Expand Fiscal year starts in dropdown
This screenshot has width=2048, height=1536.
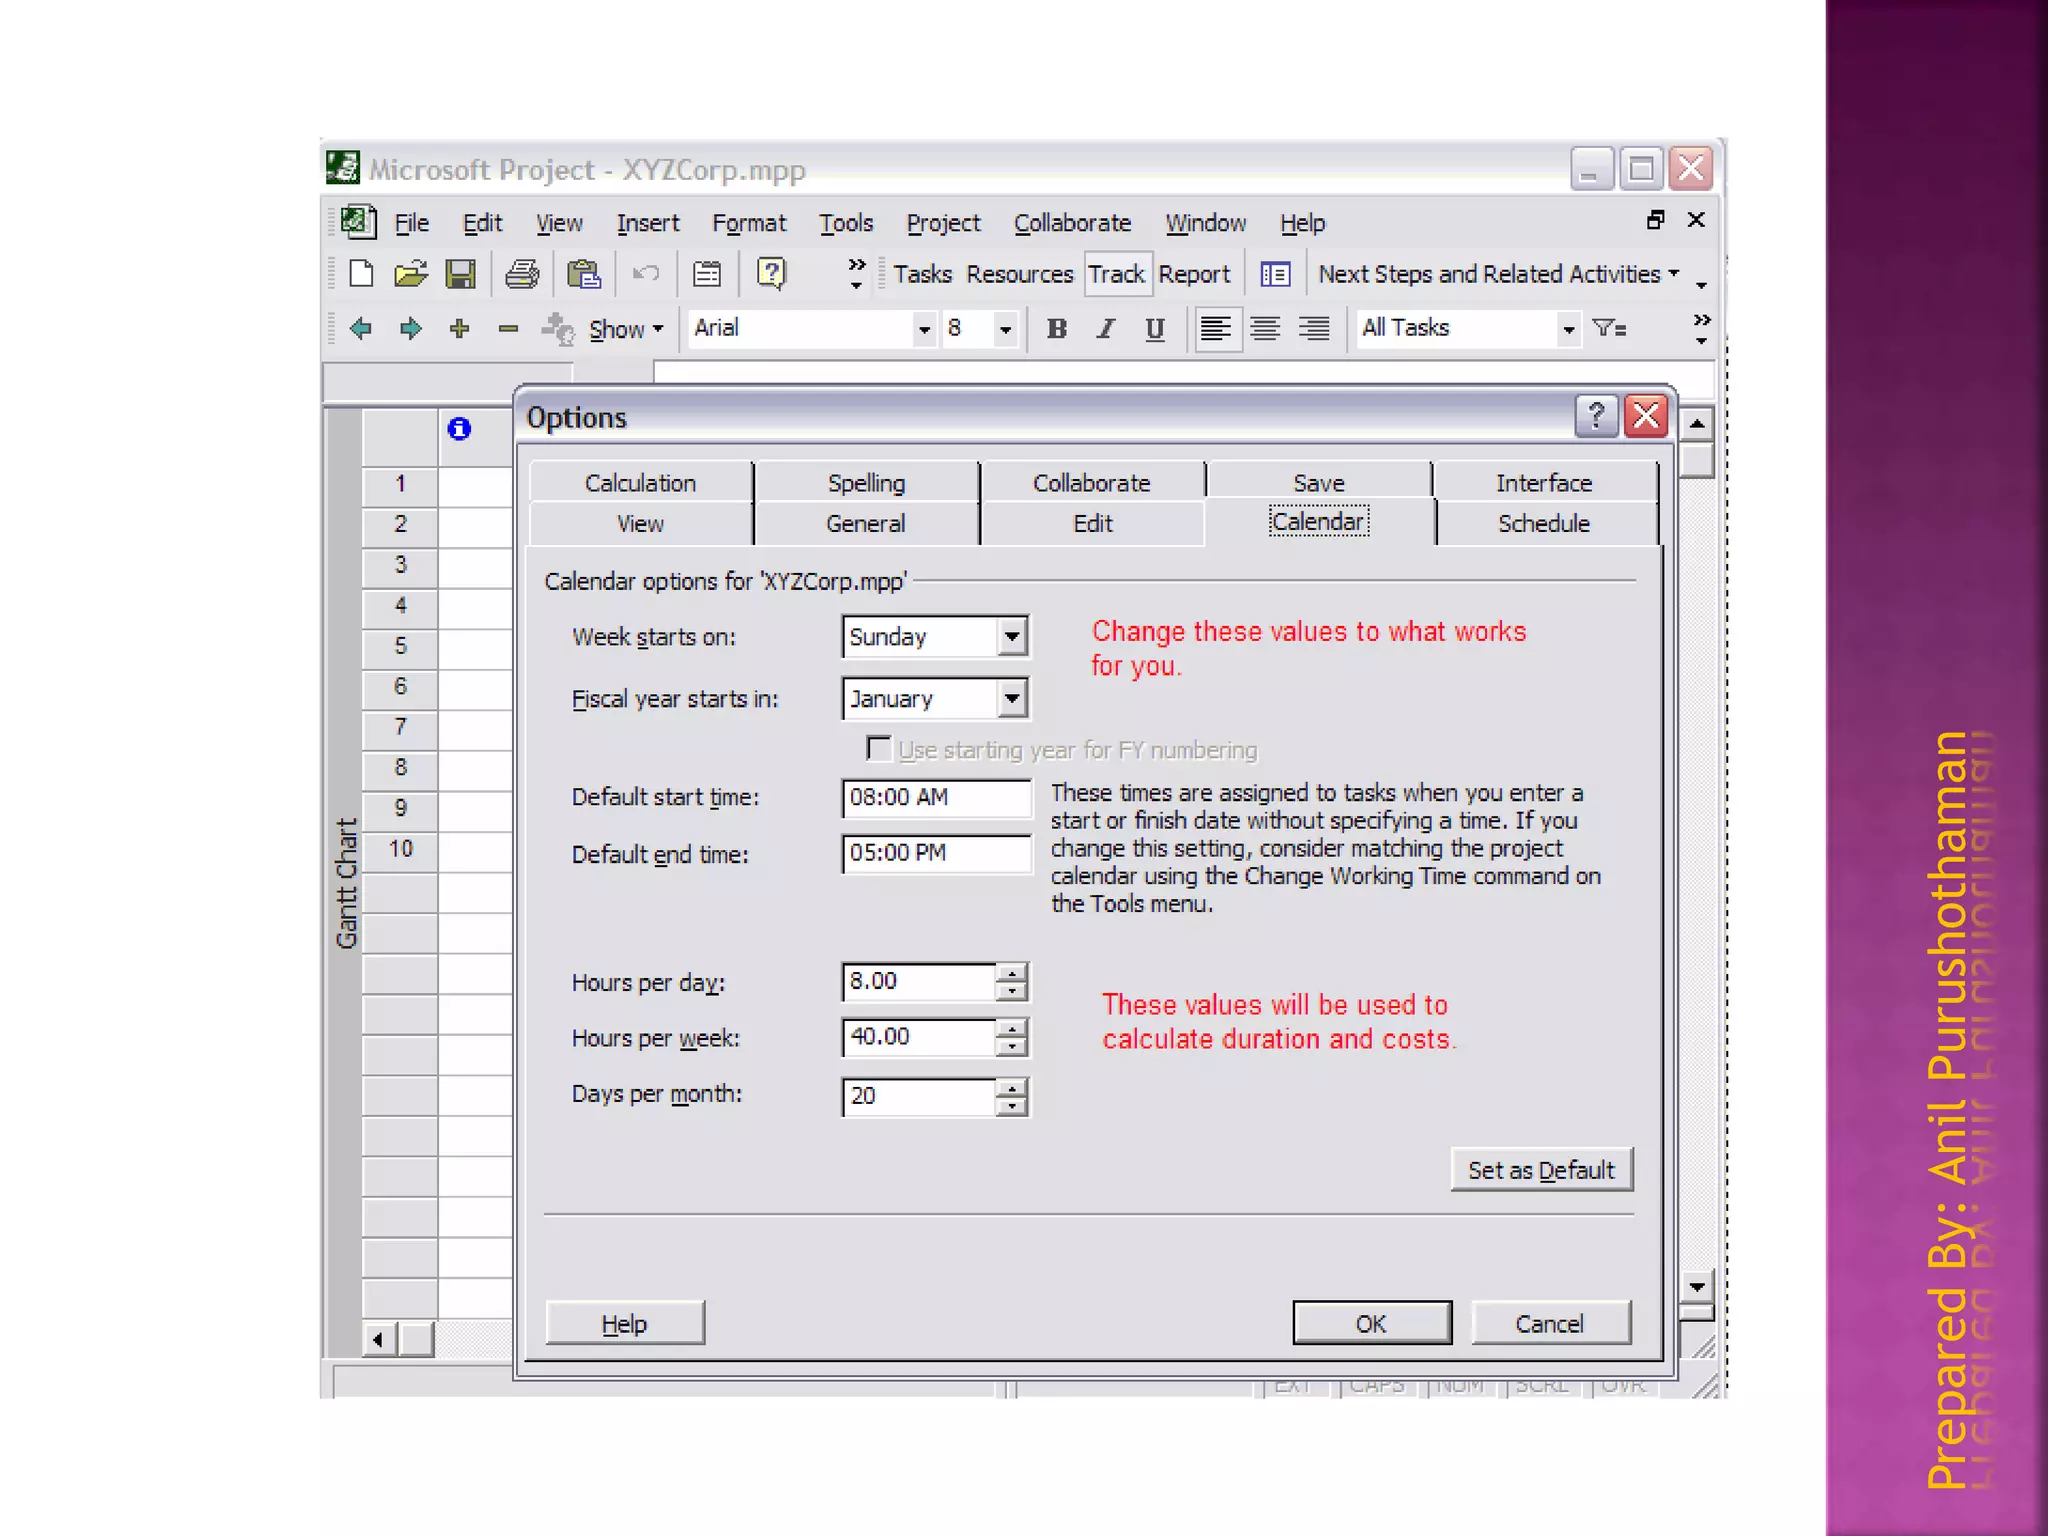pos(1012,698)
